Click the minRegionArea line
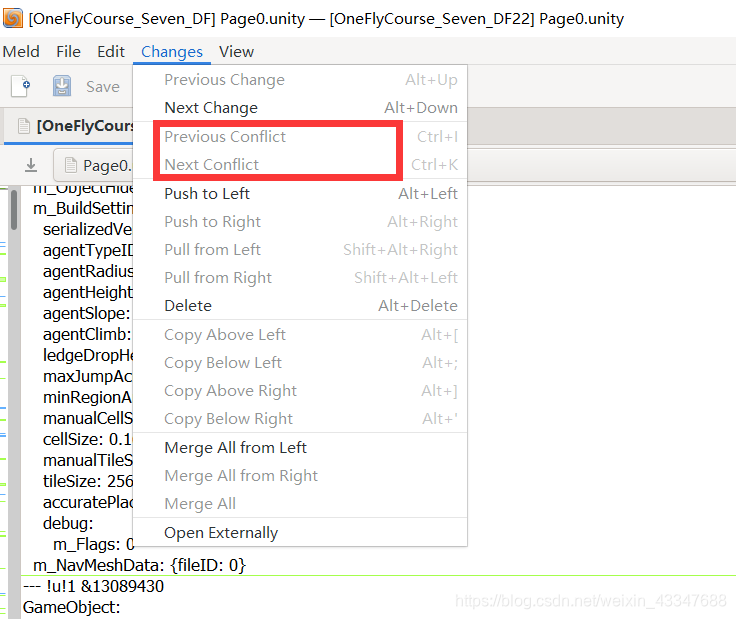The image size is (736, 619). coord(88,397)
